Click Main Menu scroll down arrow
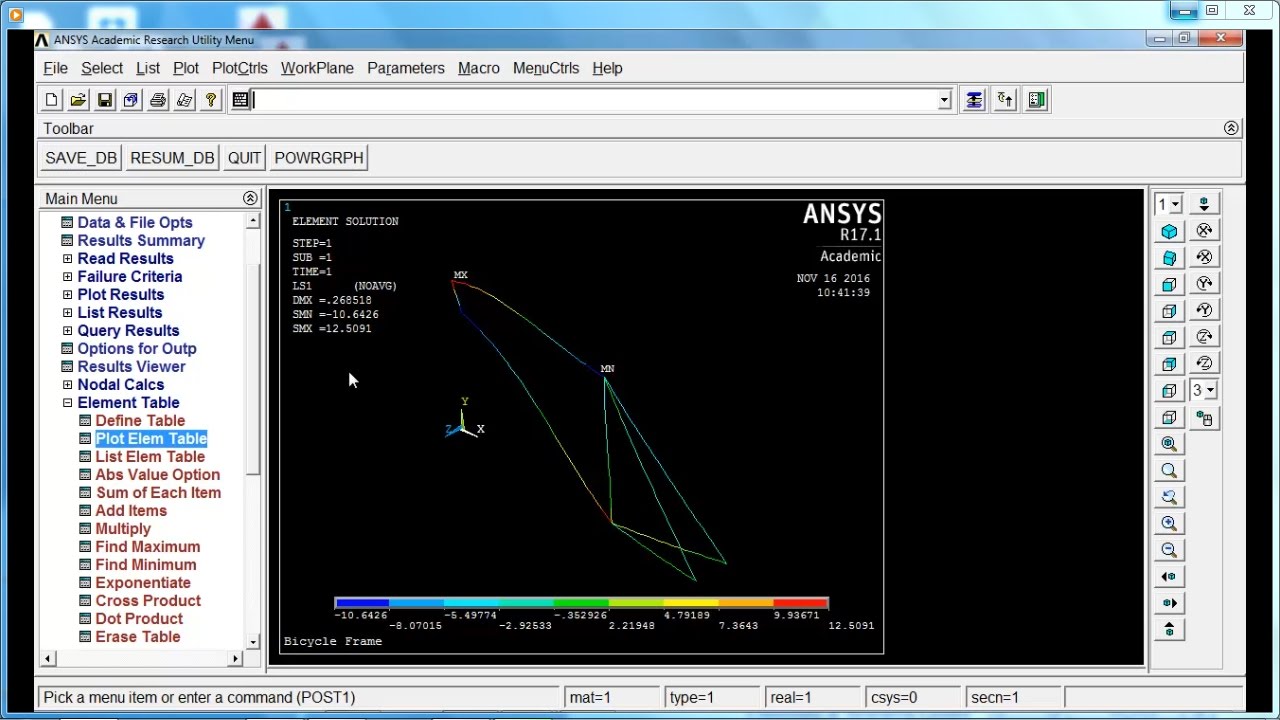This screenshot has width=1280, height=720. [x=253, y=642]
